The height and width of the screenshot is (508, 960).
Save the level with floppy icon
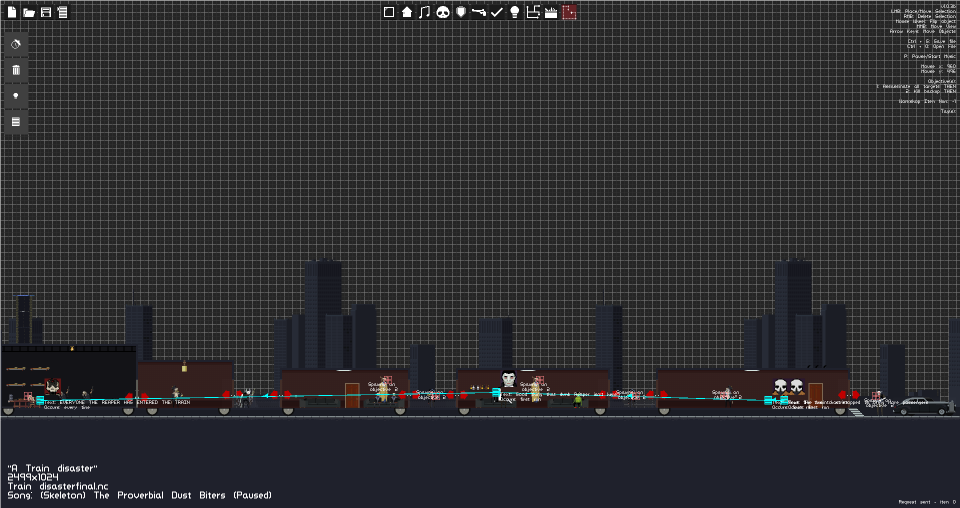click(x=46, y=12)
